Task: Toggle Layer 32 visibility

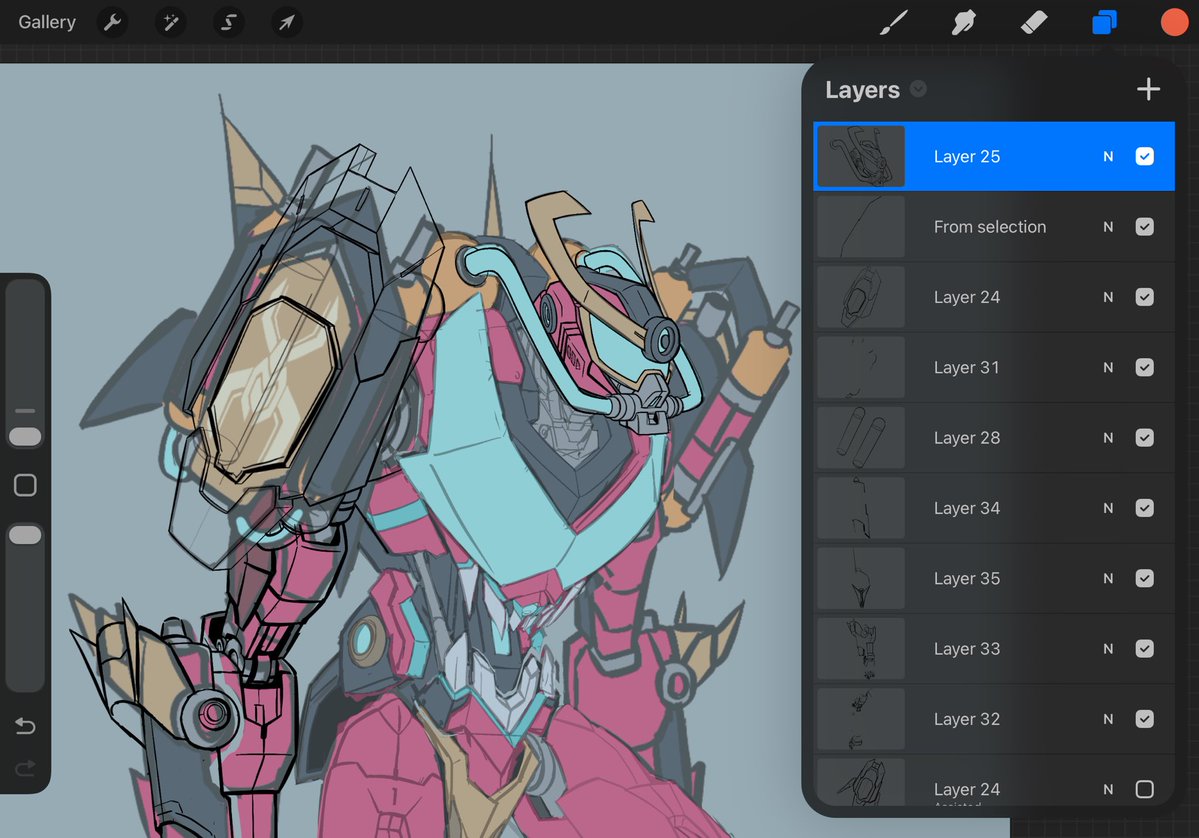Action: tap(1145, 719)
